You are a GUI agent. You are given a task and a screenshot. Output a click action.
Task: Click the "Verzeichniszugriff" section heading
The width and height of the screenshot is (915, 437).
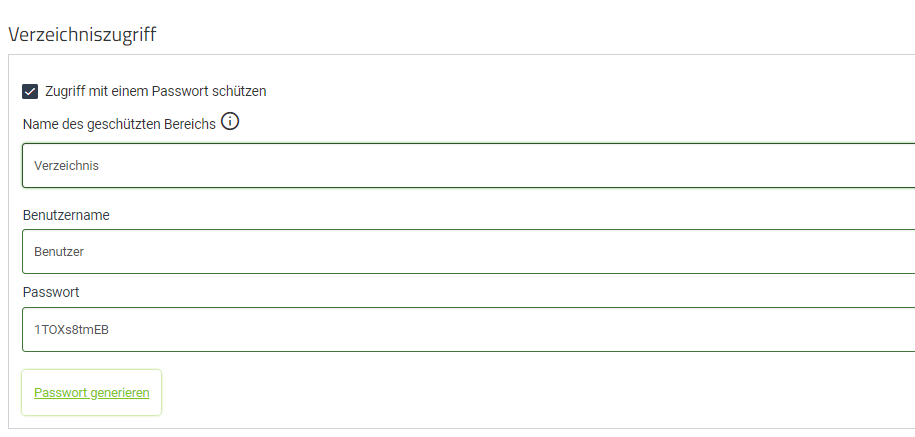[83, 34]
